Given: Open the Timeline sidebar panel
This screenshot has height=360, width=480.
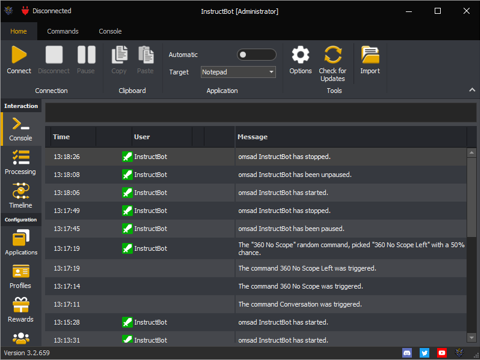Looking at the screenshot, I should [21, 196].
